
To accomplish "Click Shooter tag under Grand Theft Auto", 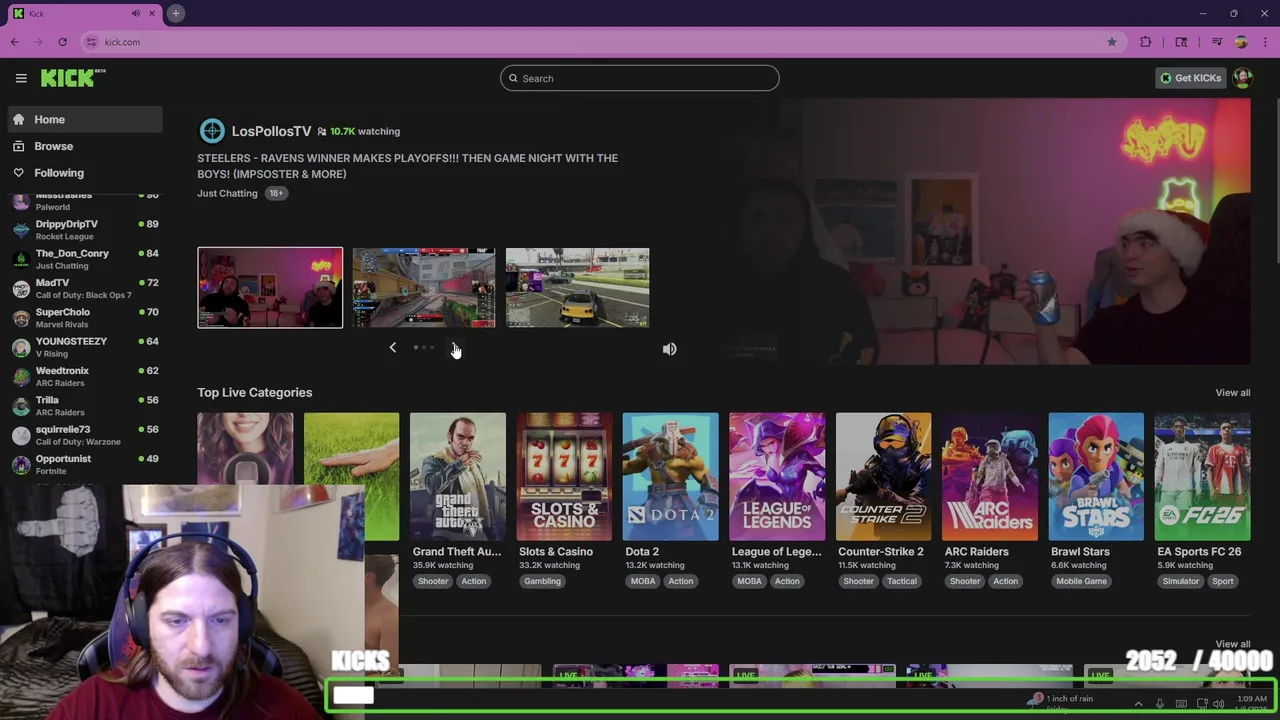I will 433,581.
